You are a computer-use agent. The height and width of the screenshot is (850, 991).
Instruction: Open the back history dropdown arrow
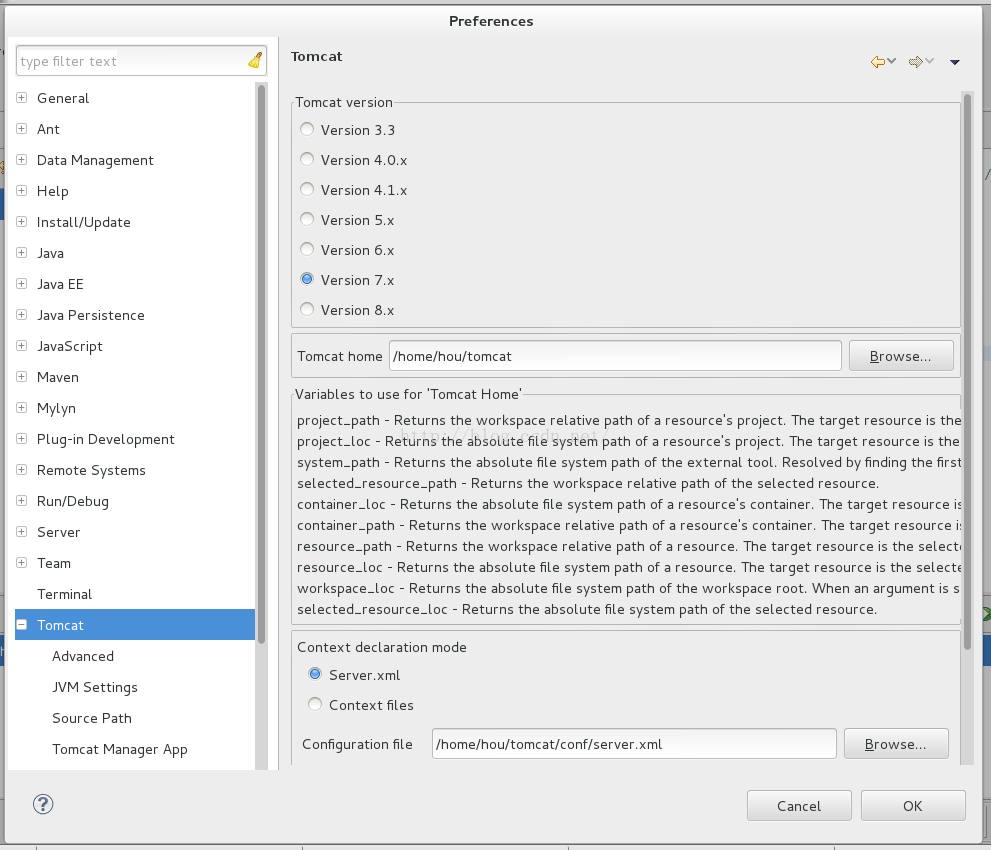pos(892,61)
